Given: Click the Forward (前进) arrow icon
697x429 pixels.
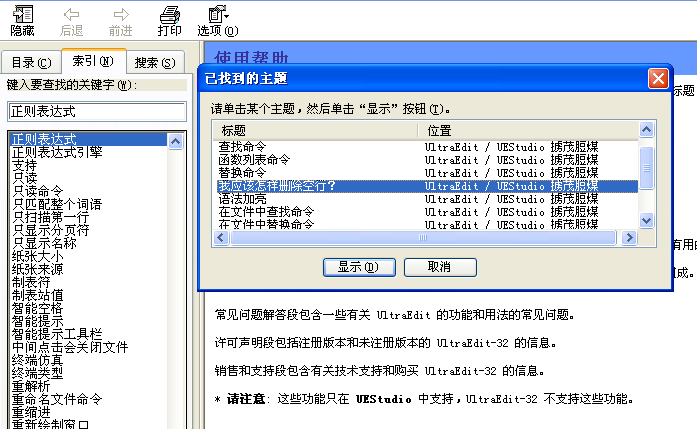Looking at the screenshot, I should point(120,14).
